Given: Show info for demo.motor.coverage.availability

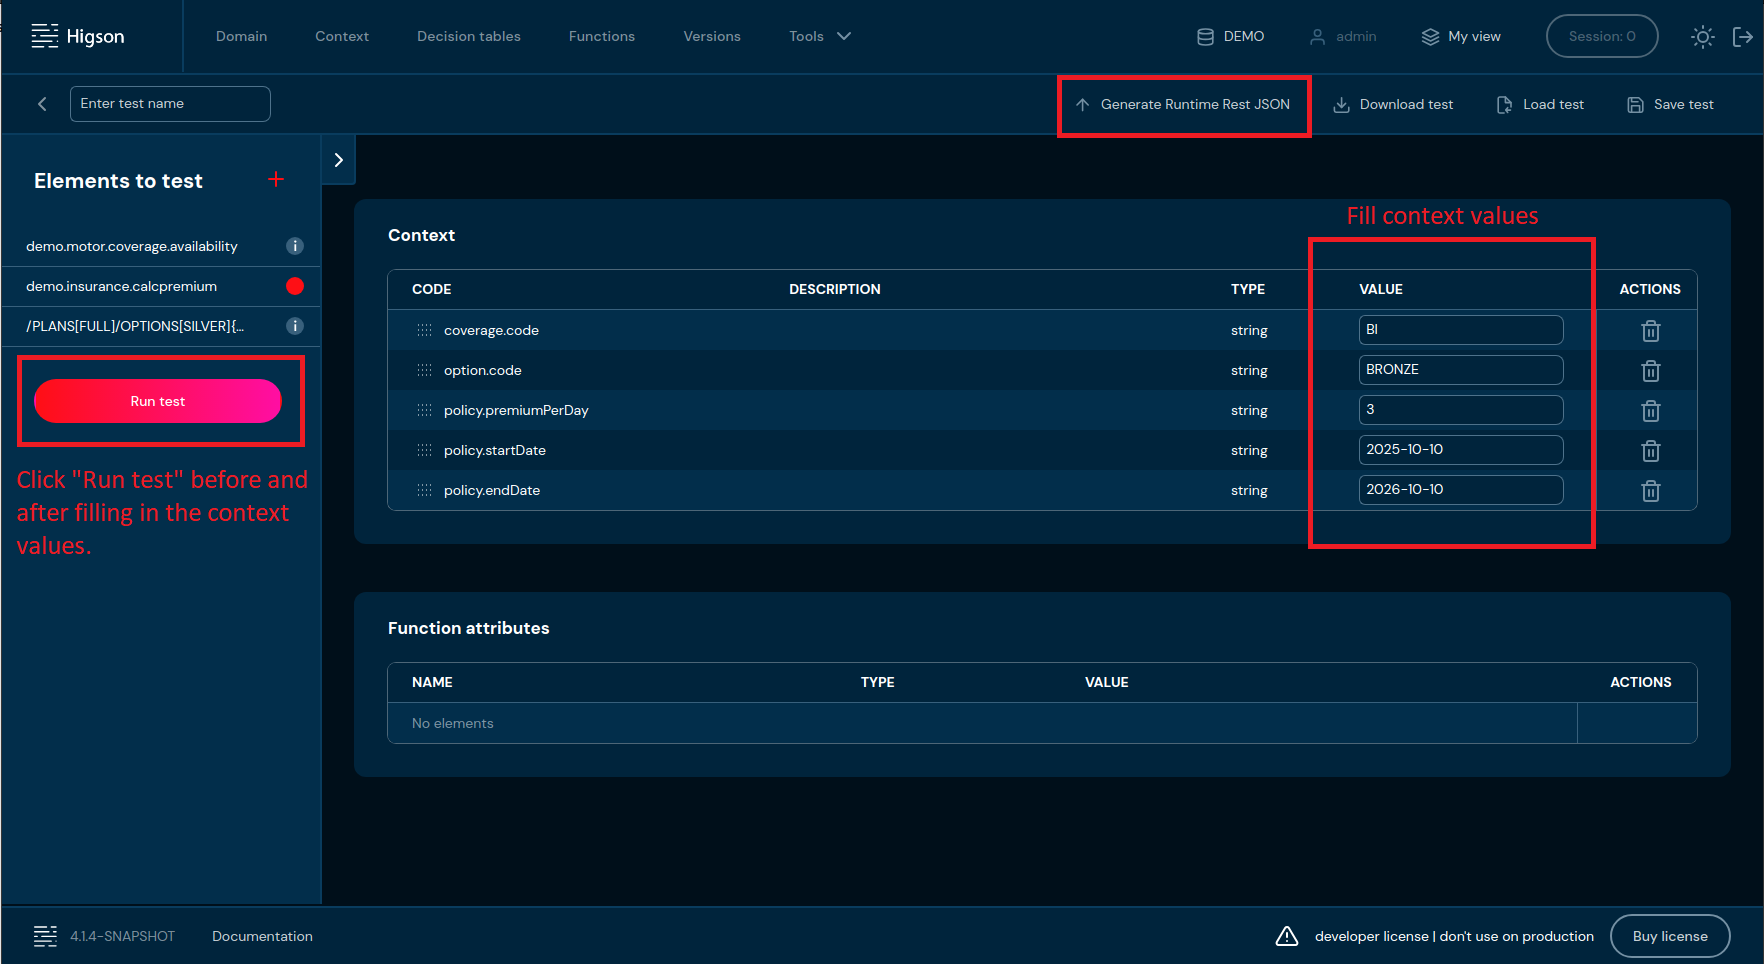Looking at the screenshot, I should (295, 246).
